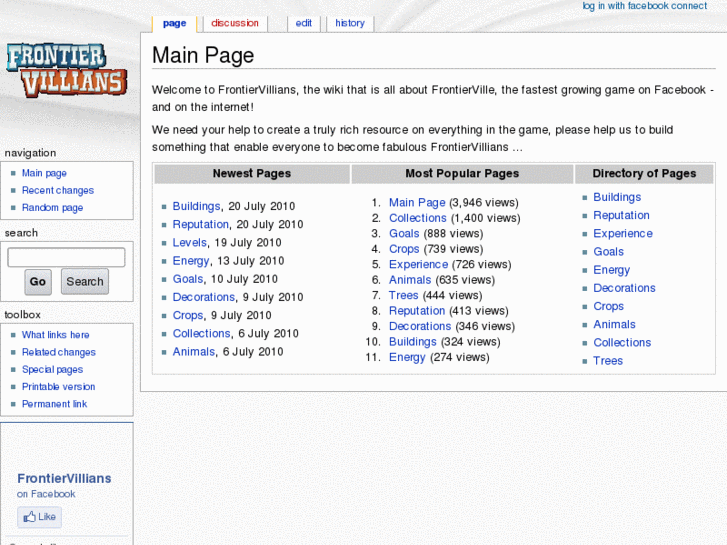Open Animals with 635 views
The height and width of the screenshot is (545, 727).
[x=410, y=280]
